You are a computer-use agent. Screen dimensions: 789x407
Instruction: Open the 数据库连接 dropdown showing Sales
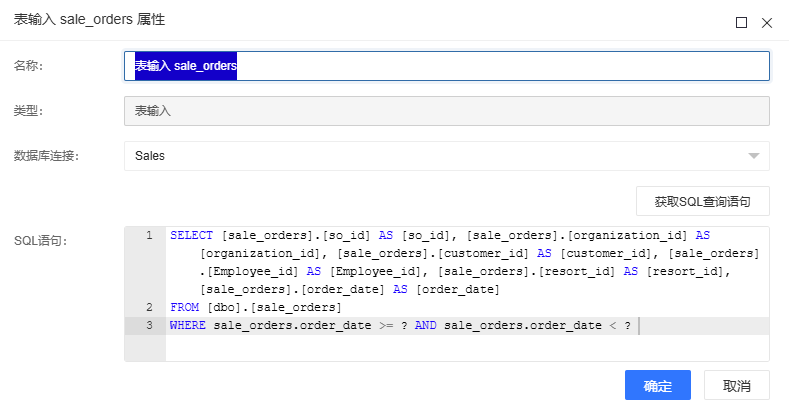[447, 156]
